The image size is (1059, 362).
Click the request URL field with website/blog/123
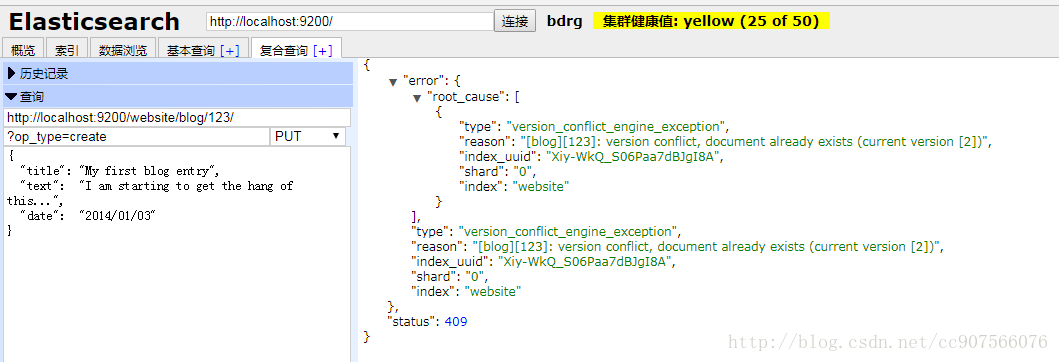click(x=177, y=118)
